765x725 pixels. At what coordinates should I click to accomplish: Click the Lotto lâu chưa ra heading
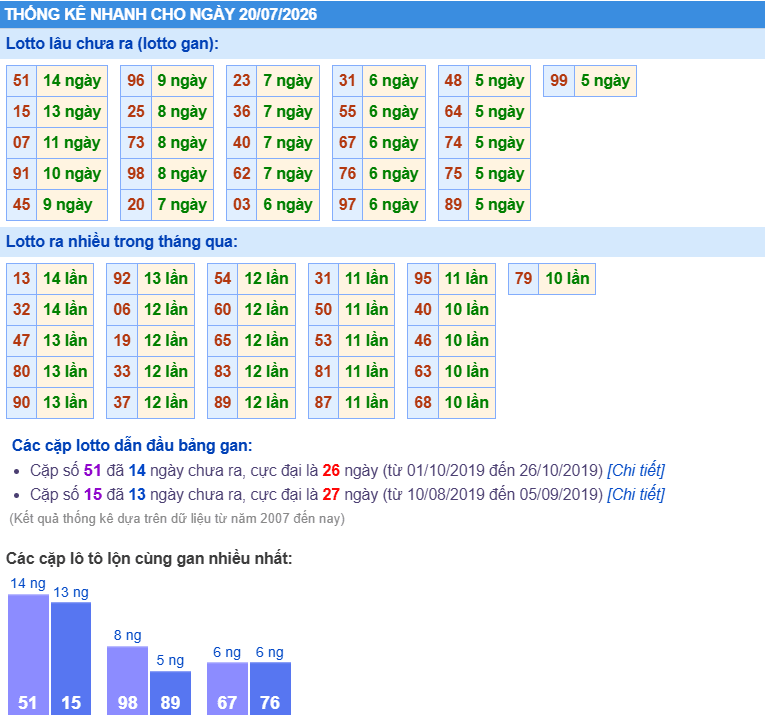[x=112, y=43]
